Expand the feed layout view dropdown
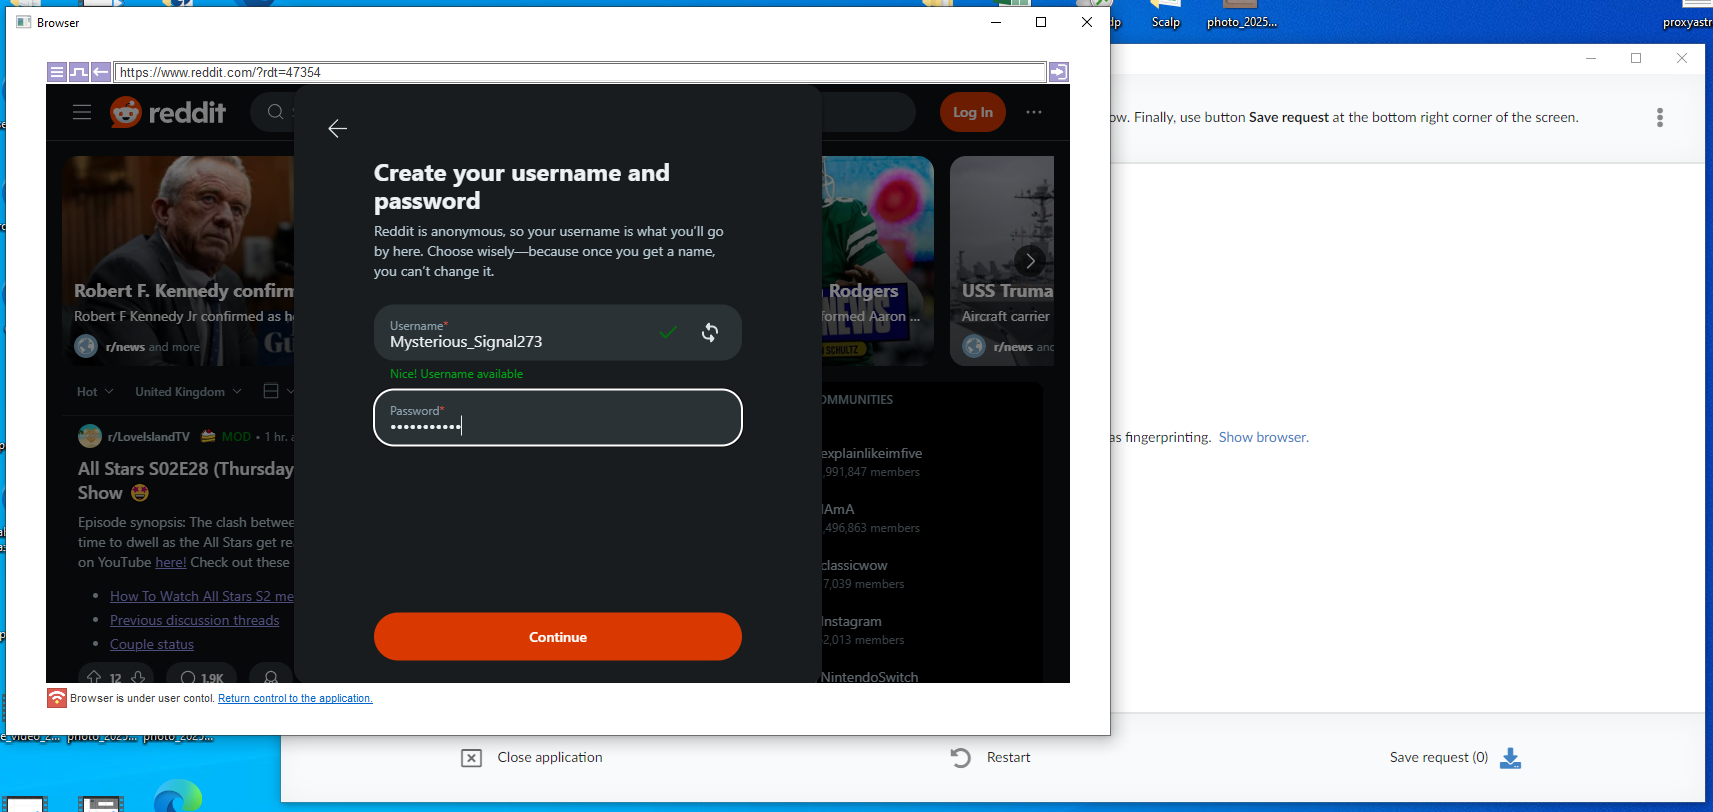 (x=277, y=391)
